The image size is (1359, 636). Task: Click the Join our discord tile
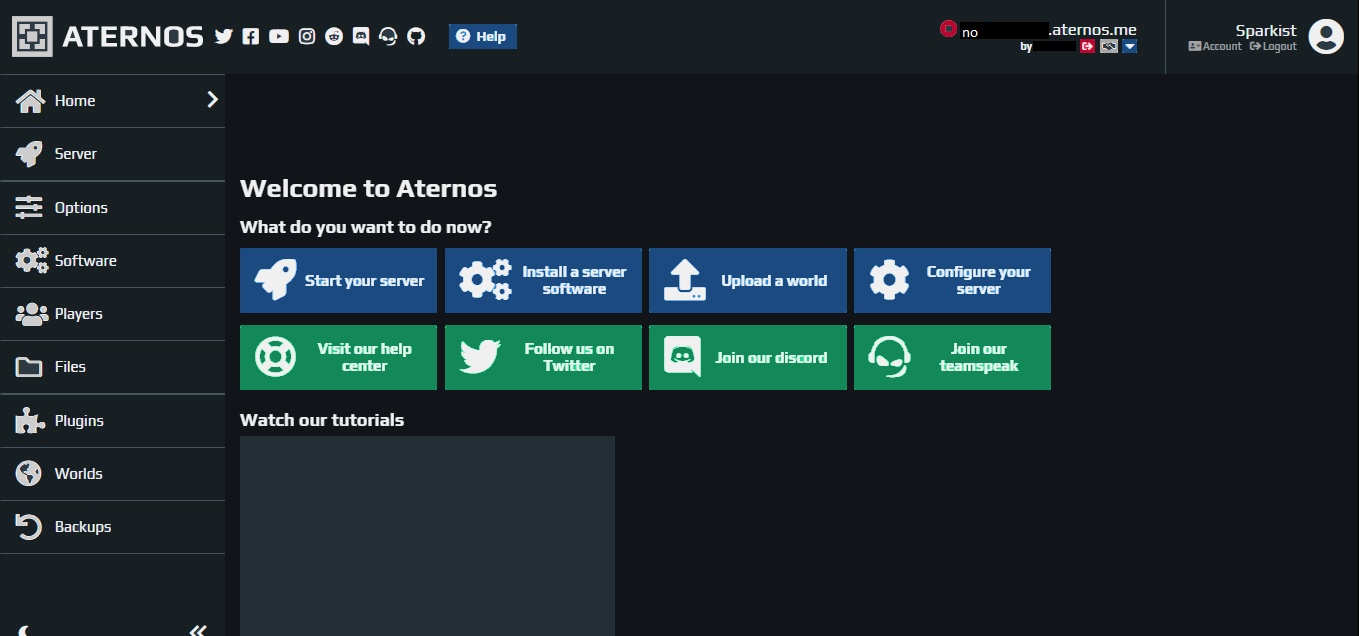point(748,357)
